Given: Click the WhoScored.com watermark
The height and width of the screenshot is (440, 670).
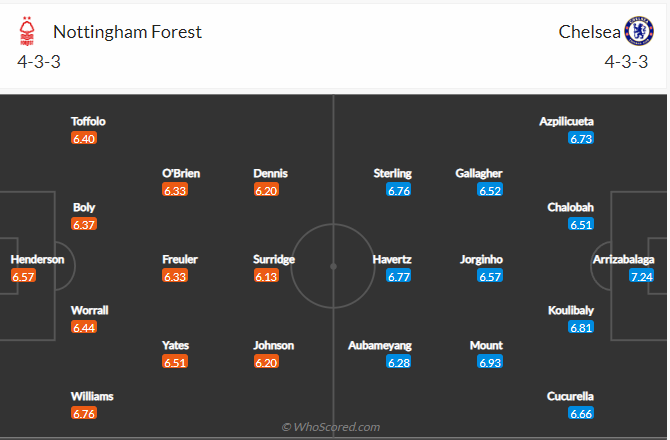Looking at the screenshot, I should (330, 427).
